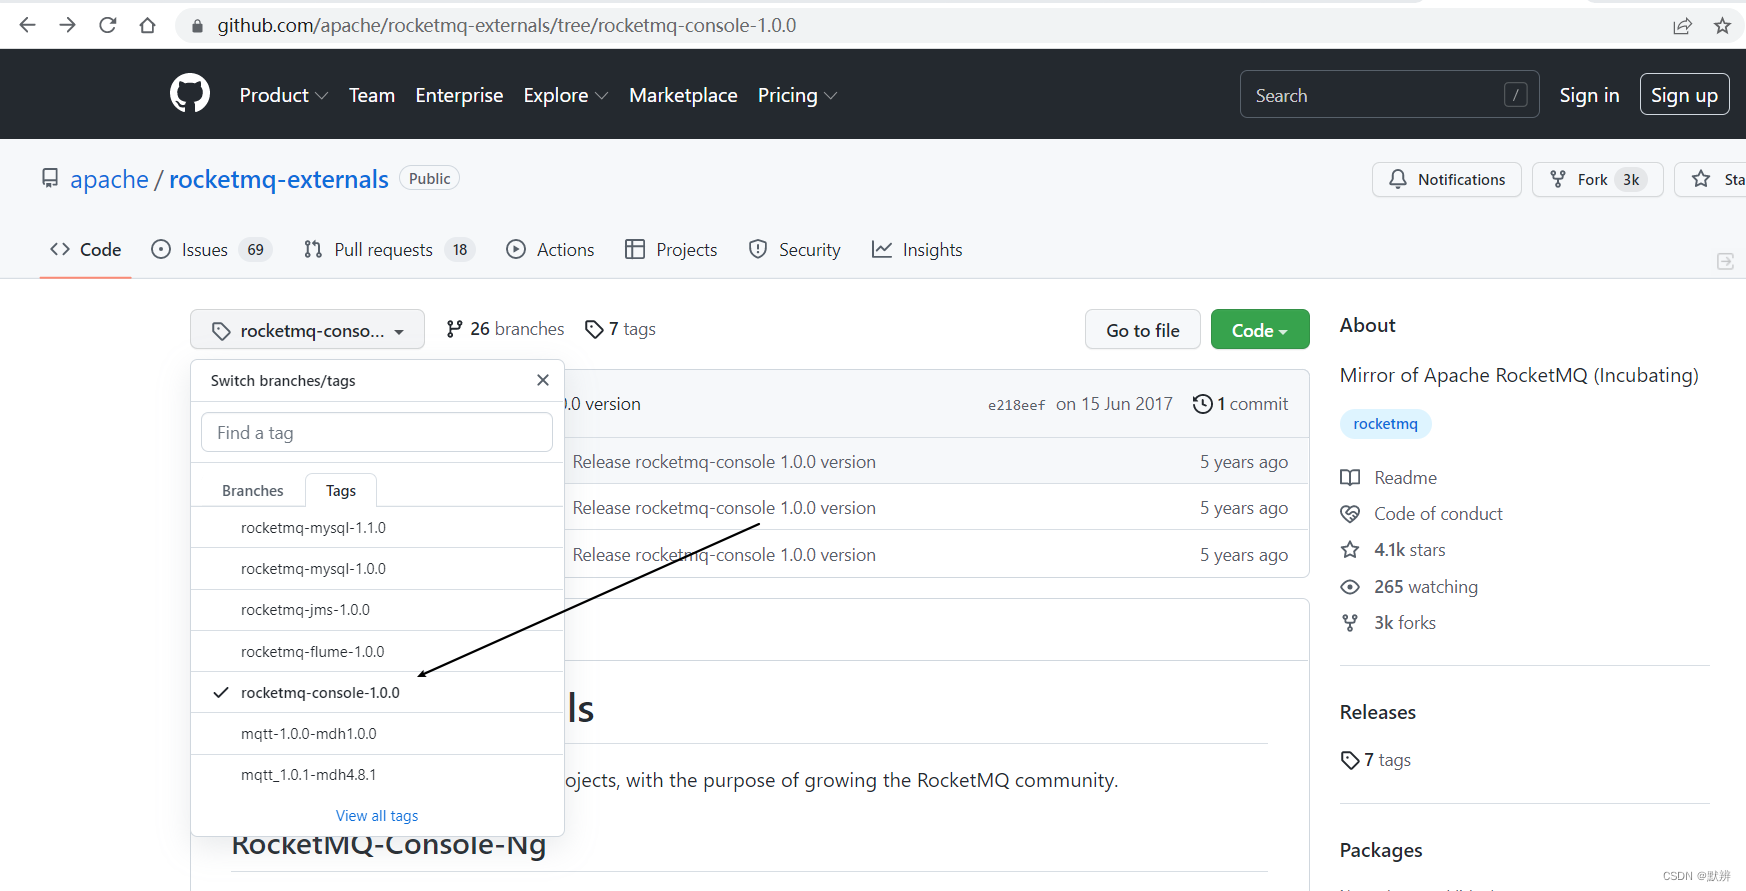Select tag mqtt-1.0.0-mdh1.0.0
Viewport: 1746px width, 891px height.
point(377,733)
